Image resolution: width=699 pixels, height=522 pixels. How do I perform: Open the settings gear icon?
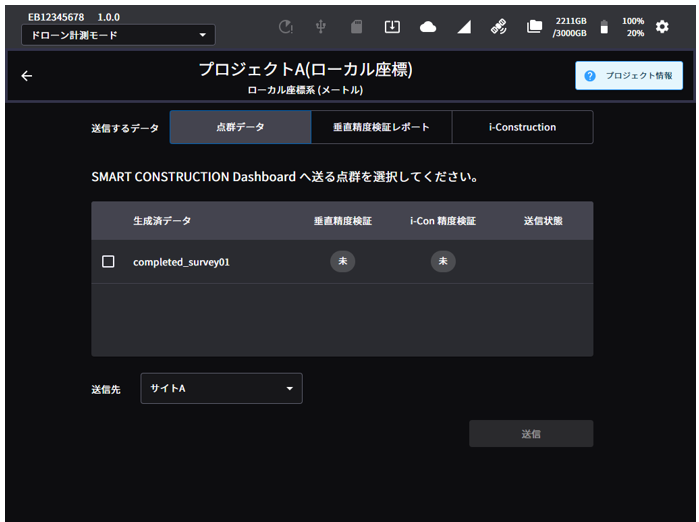click(662, 27)
